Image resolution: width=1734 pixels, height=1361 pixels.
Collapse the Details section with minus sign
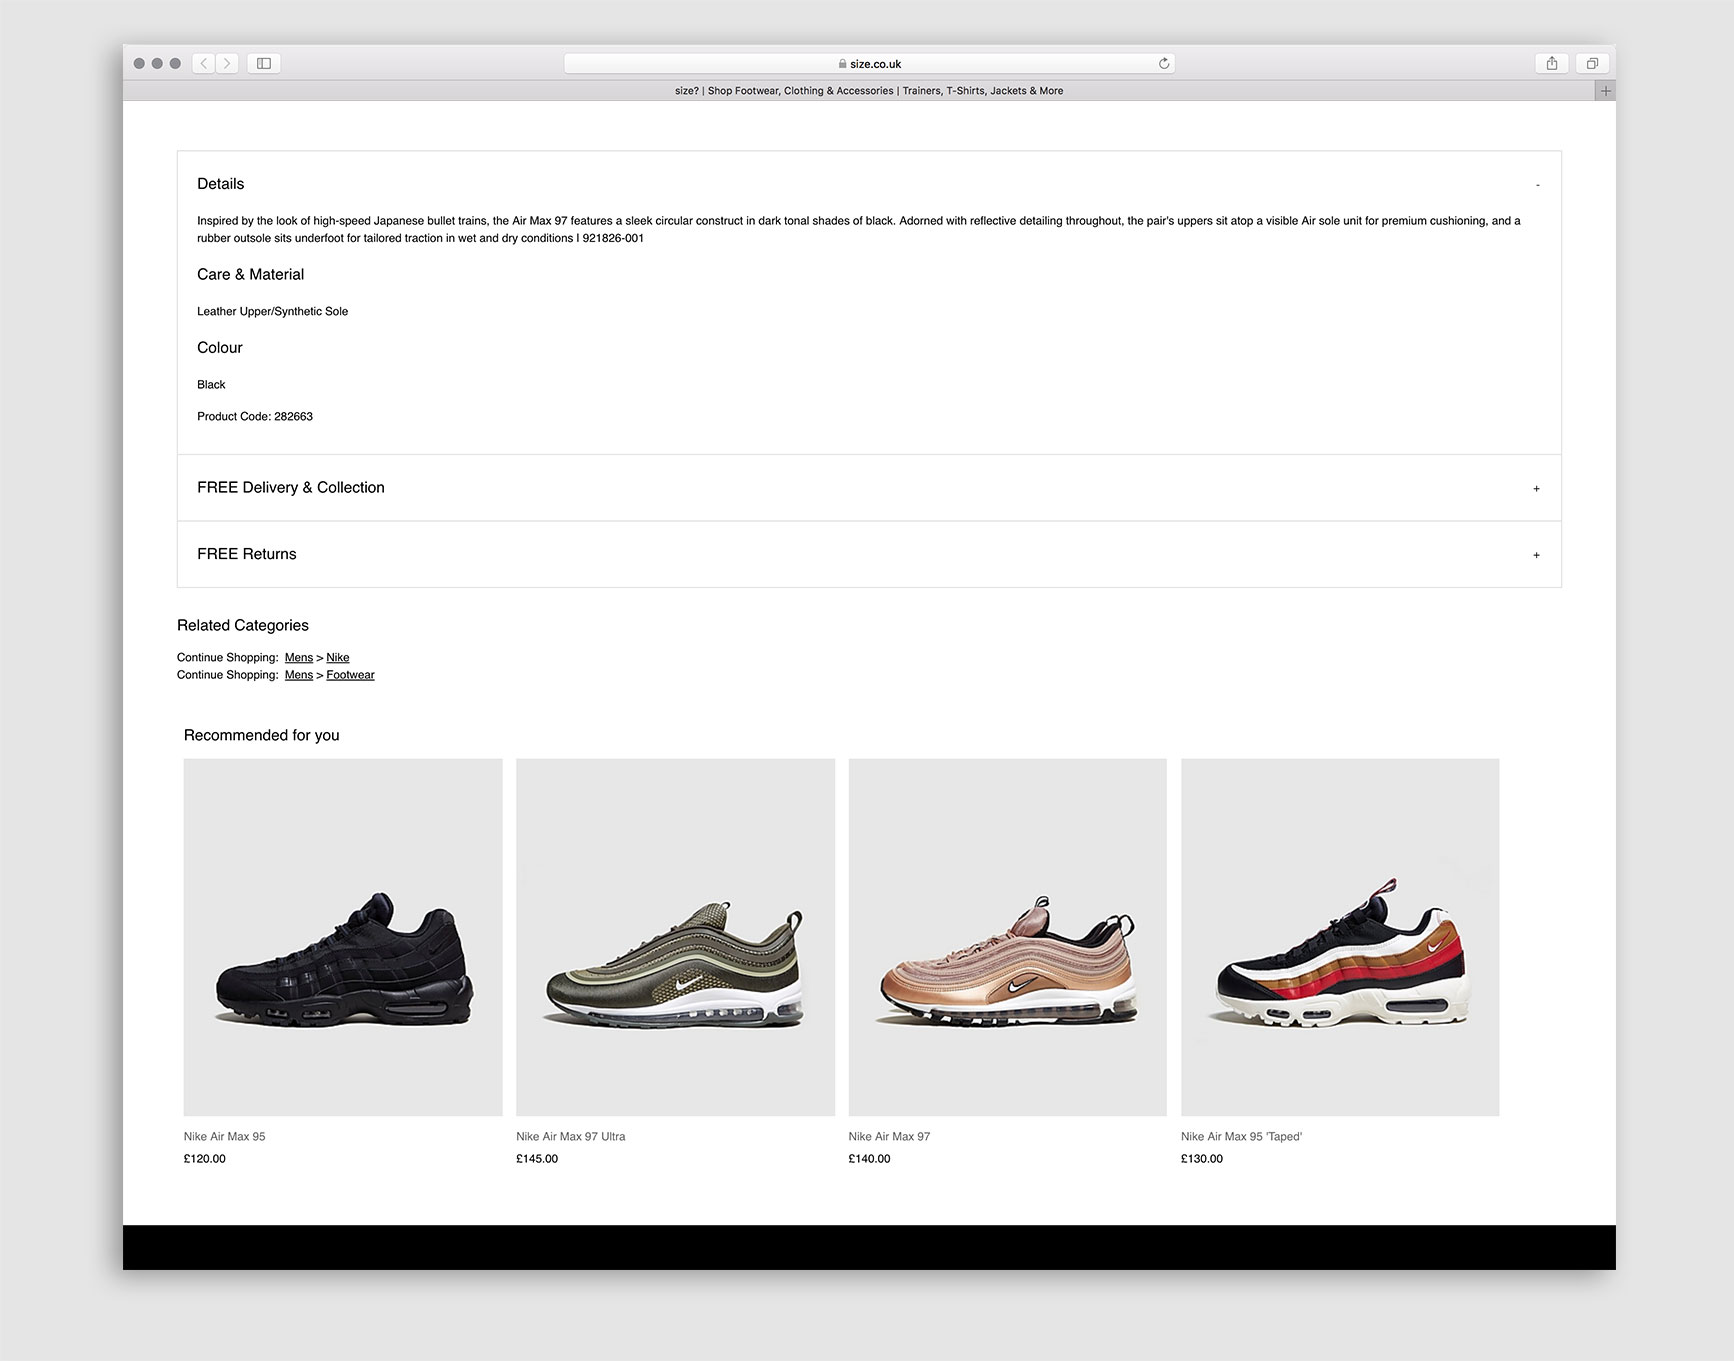pyautogui.click(x=1537, y=185)
